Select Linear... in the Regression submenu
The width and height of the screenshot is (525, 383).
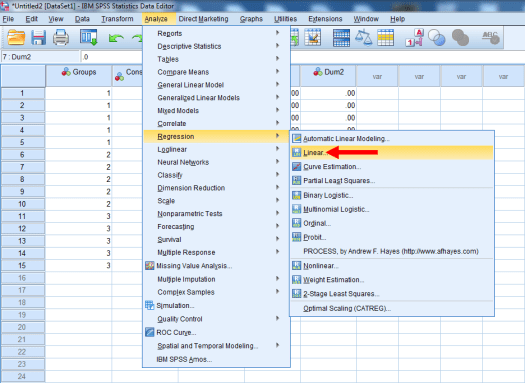coord(392,153)
